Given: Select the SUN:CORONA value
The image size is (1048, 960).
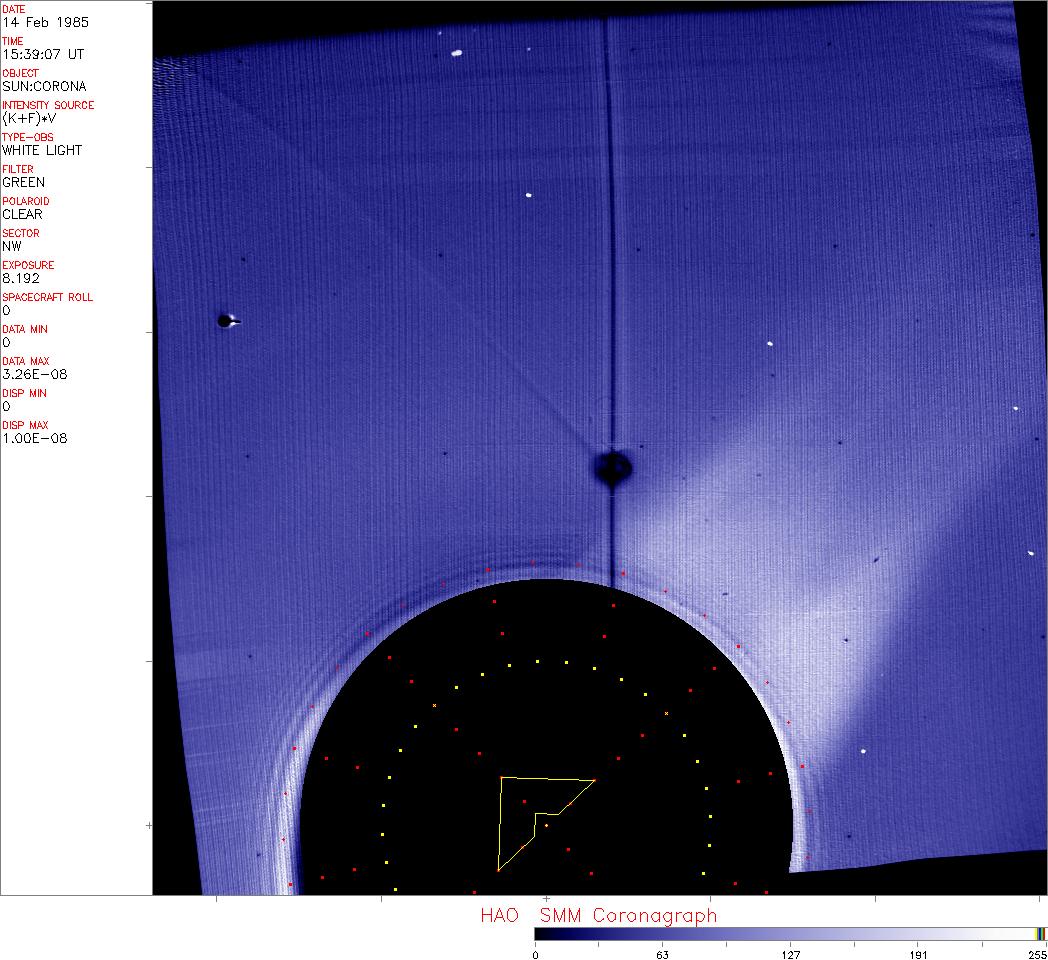Looking at the screenshot, I should [44, 86].
